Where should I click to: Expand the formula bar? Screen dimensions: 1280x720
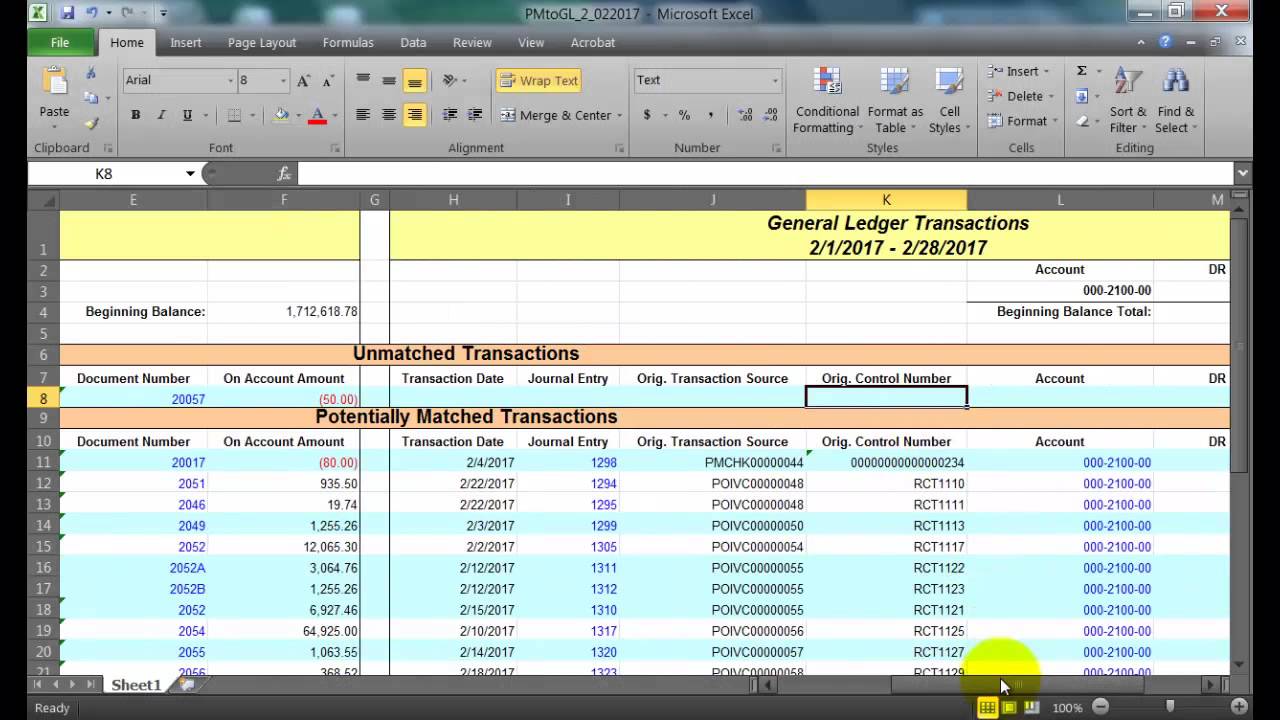1242,174
